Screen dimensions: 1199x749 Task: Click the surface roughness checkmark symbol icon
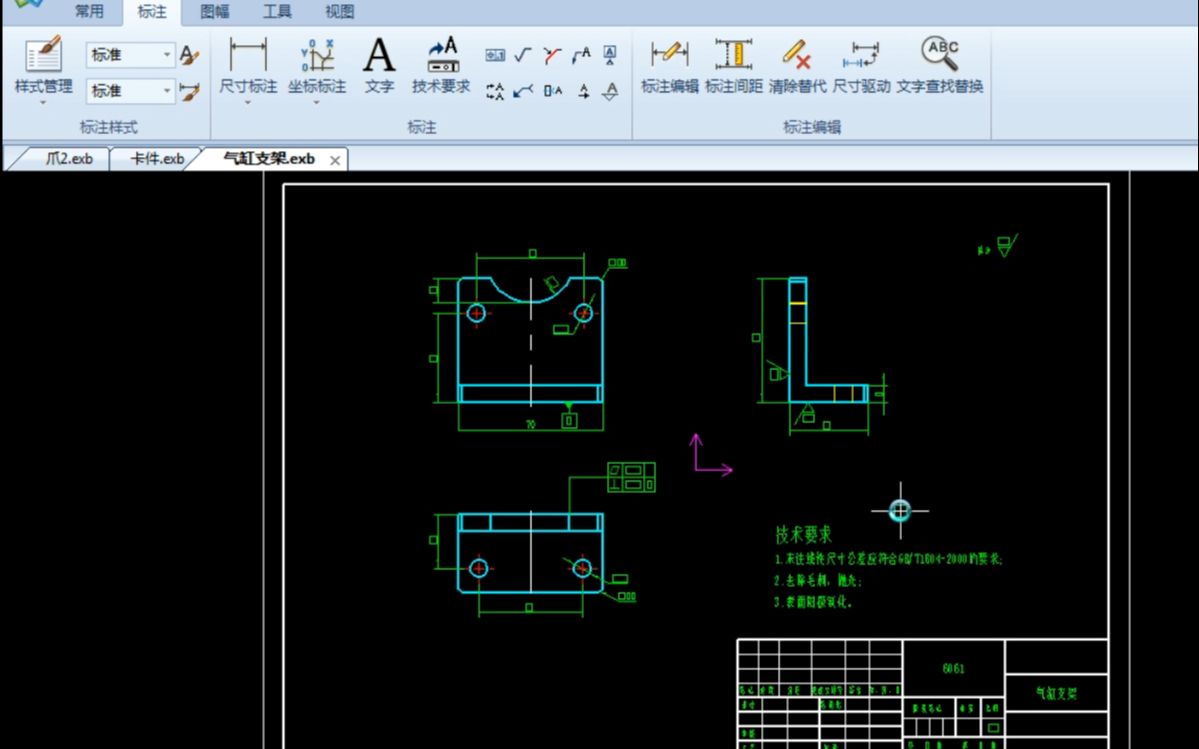523,55
